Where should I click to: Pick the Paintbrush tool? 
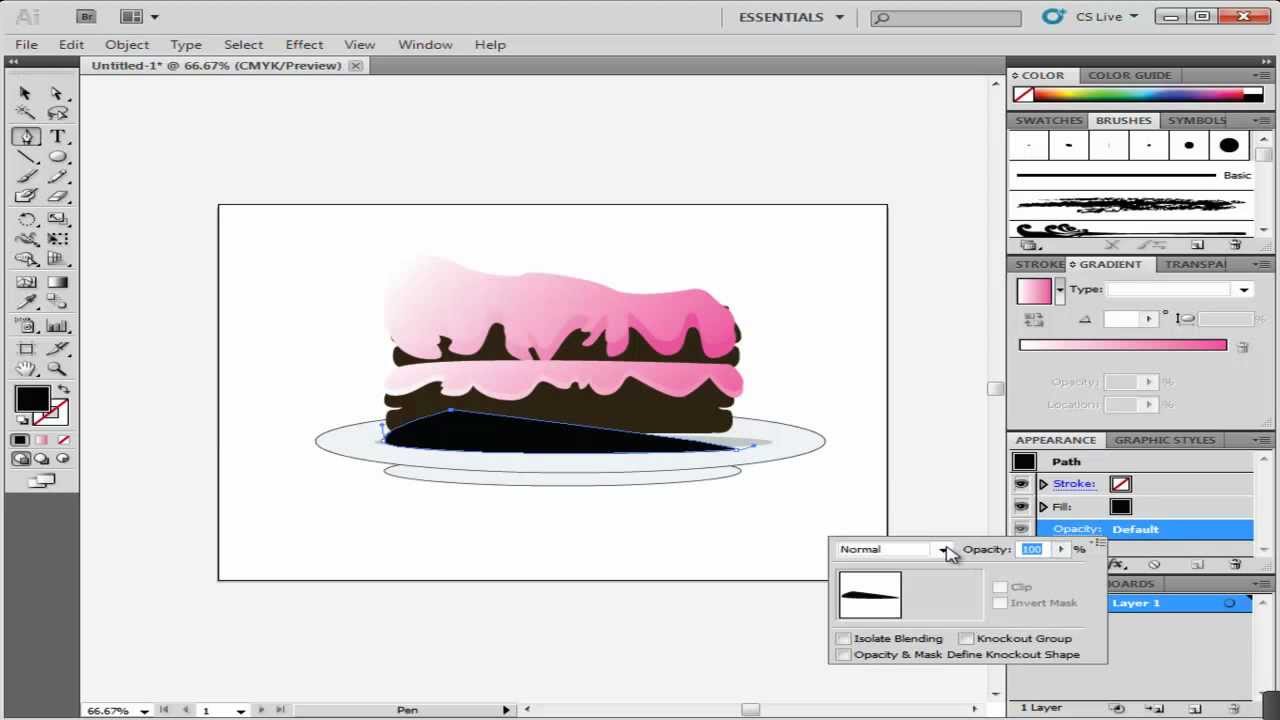26,175
